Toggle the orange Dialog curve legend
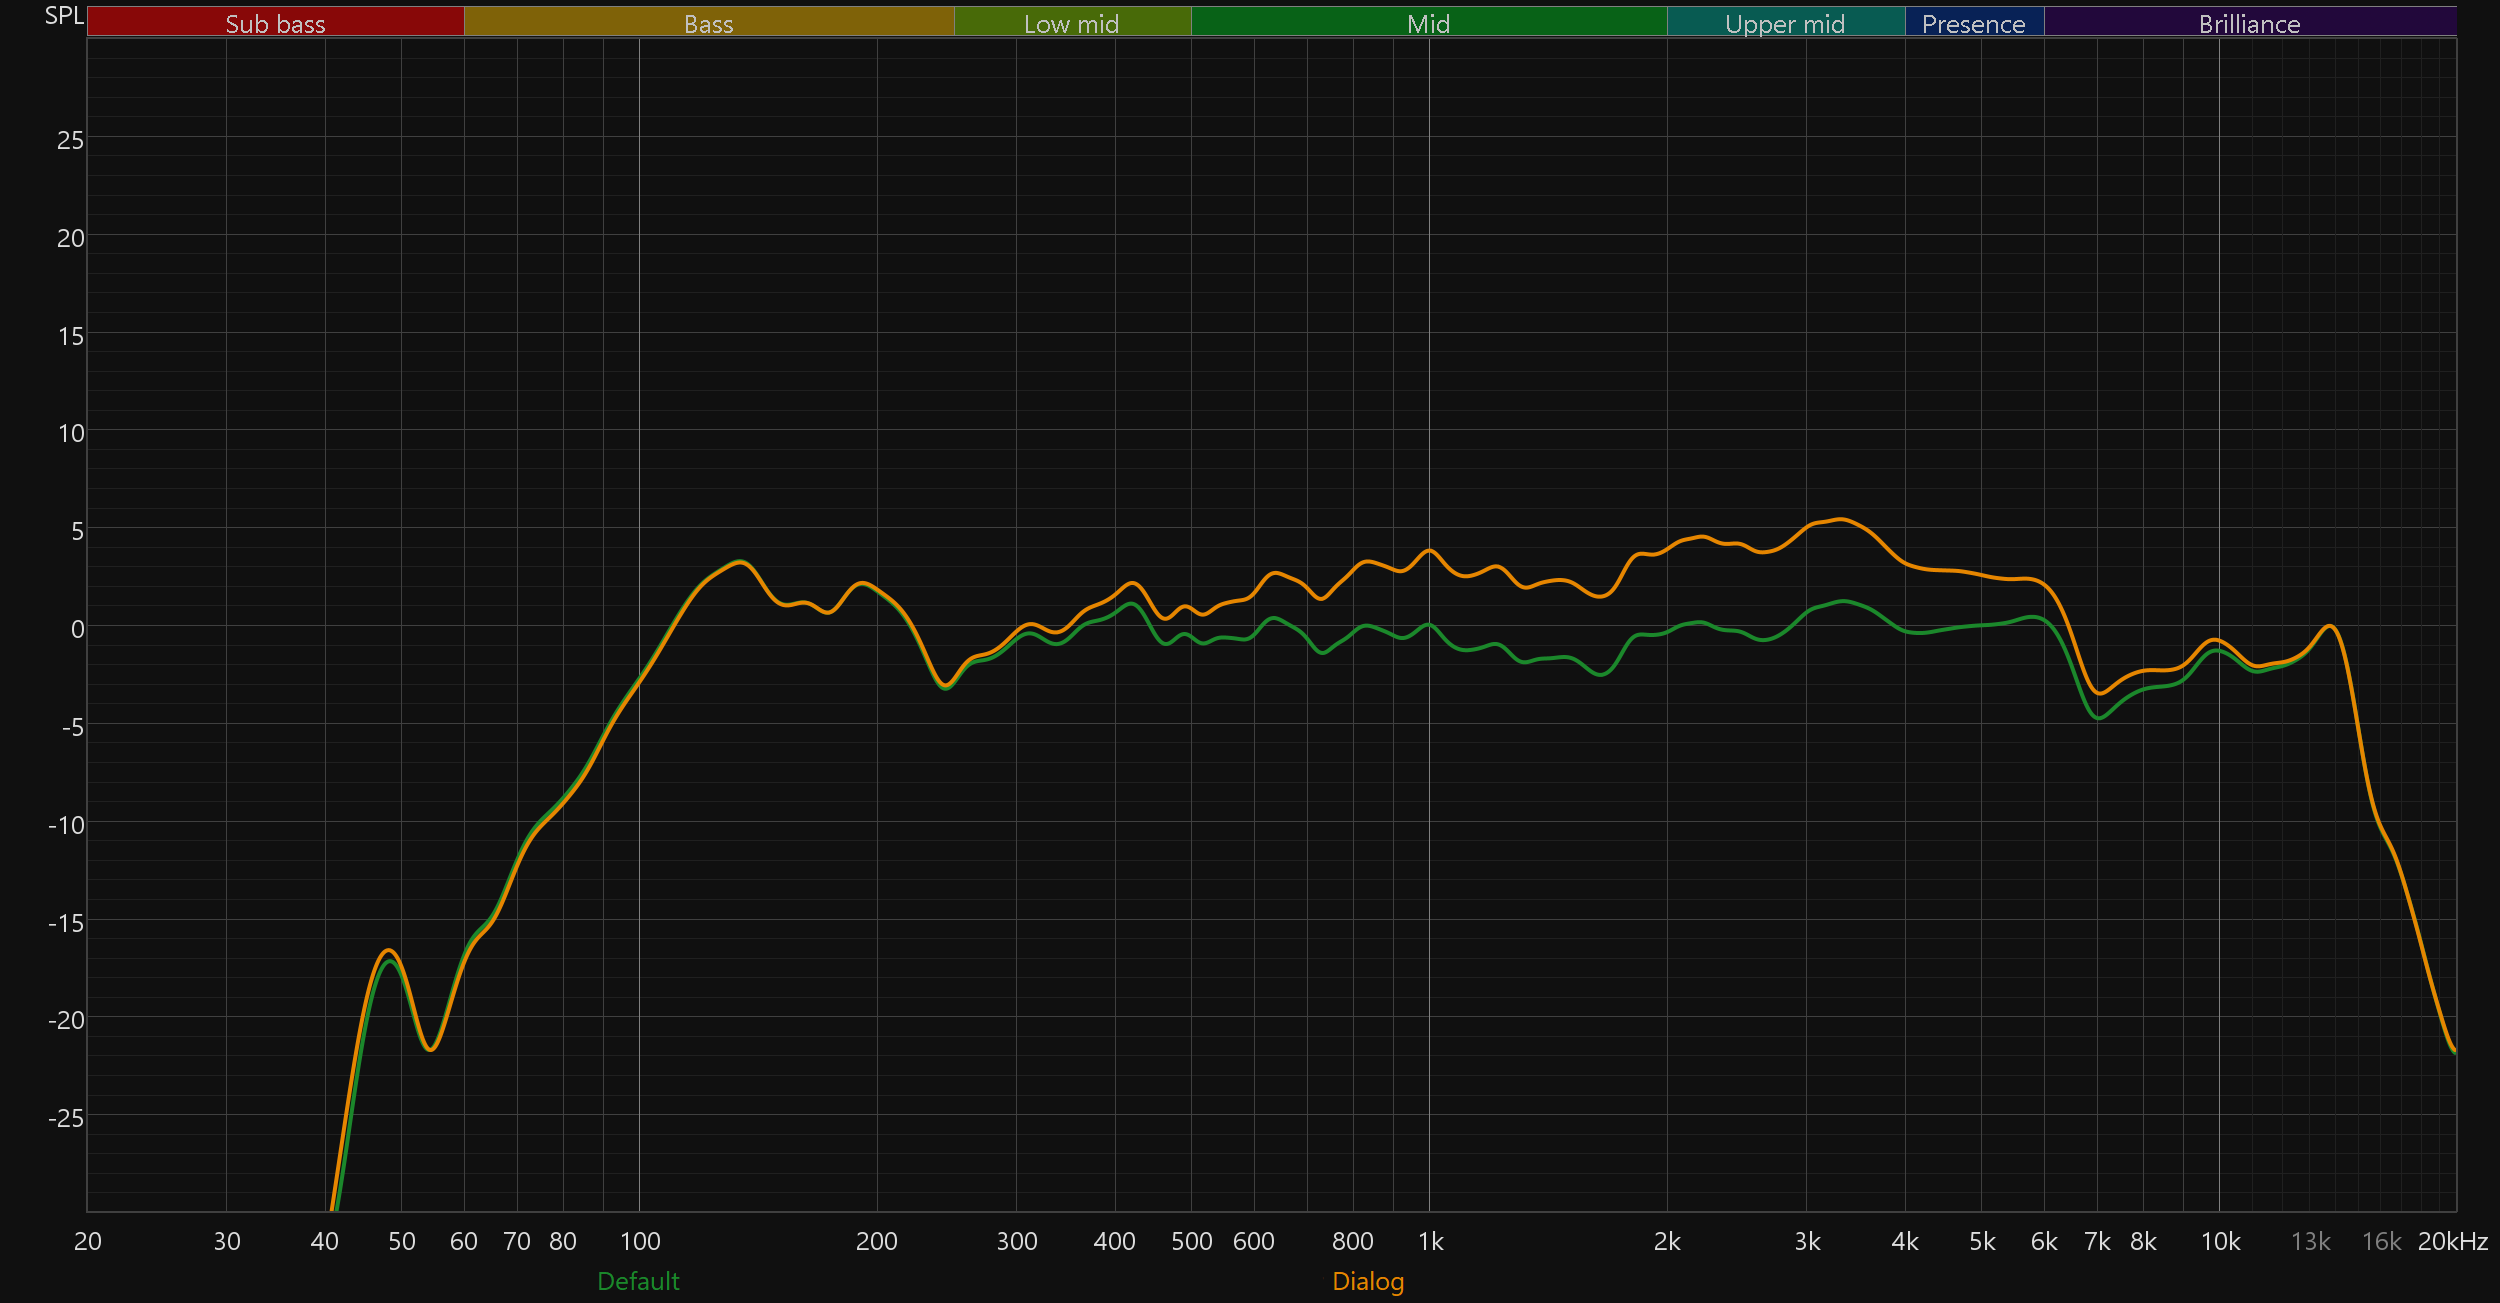The width and height of the screenshot is (2500, 1303). pos(1368,1281)
